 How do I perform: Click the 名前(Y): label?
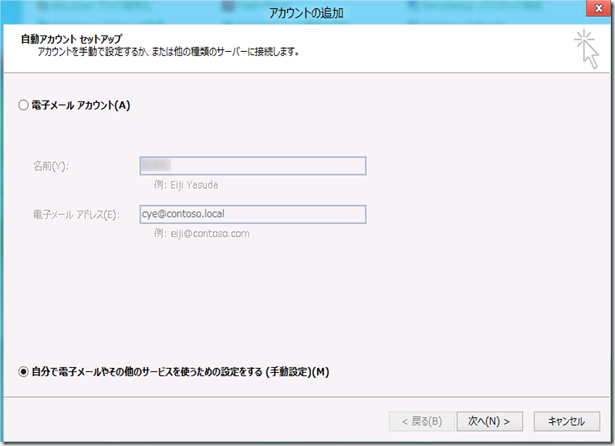coord(51,166)
